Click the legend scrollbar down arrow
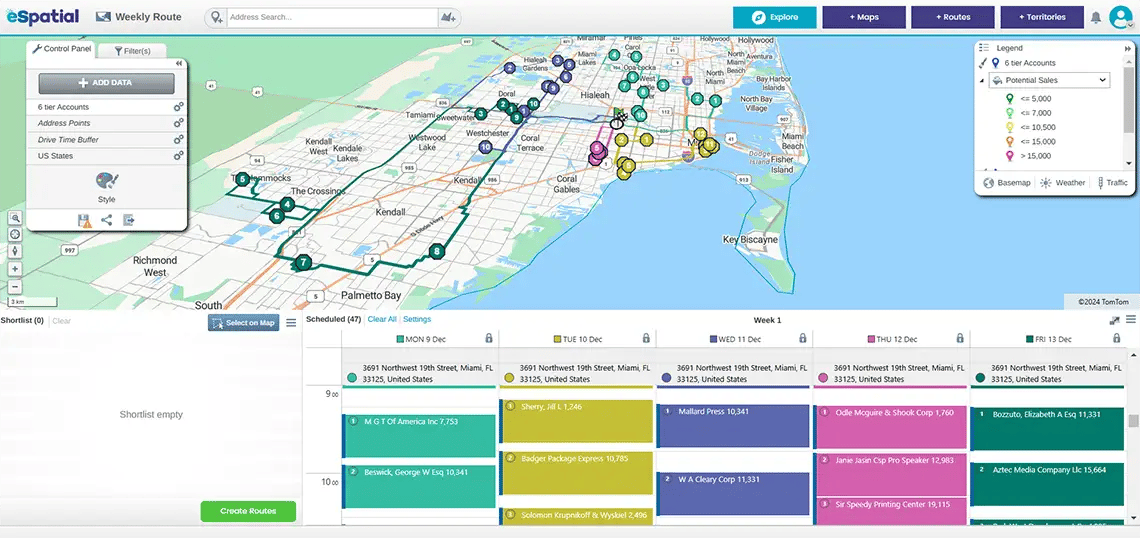1140x538 pixels. (1129, 164)
